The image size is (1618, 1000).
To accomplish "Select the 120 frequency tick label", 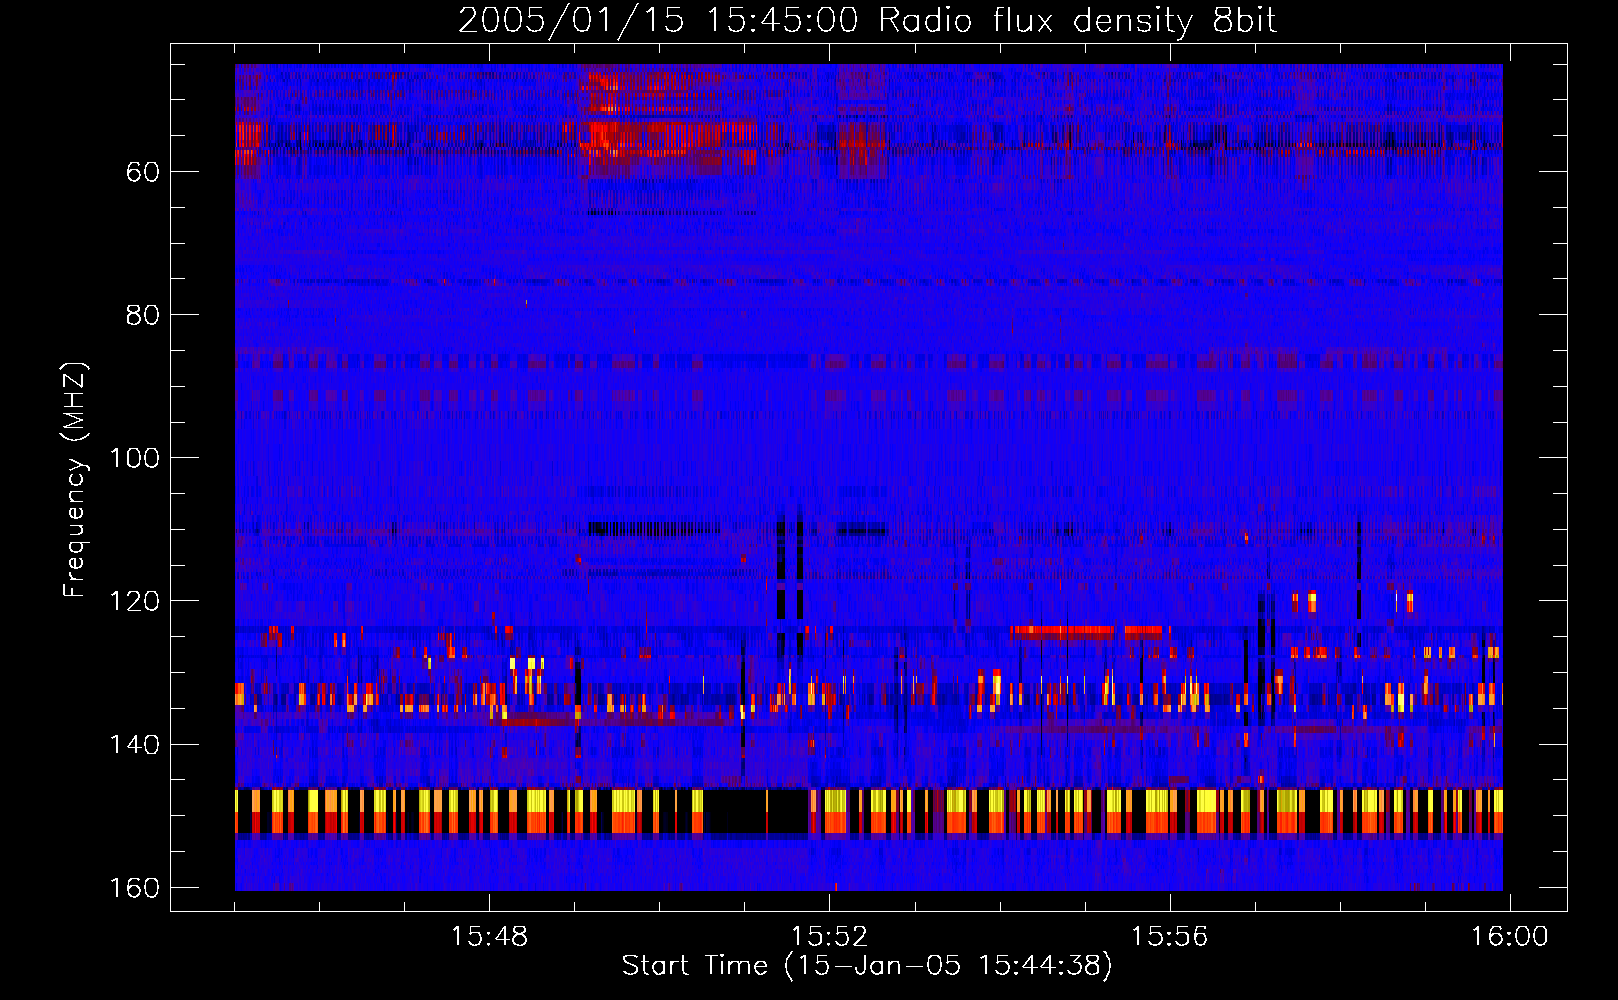I will (134, 601).
